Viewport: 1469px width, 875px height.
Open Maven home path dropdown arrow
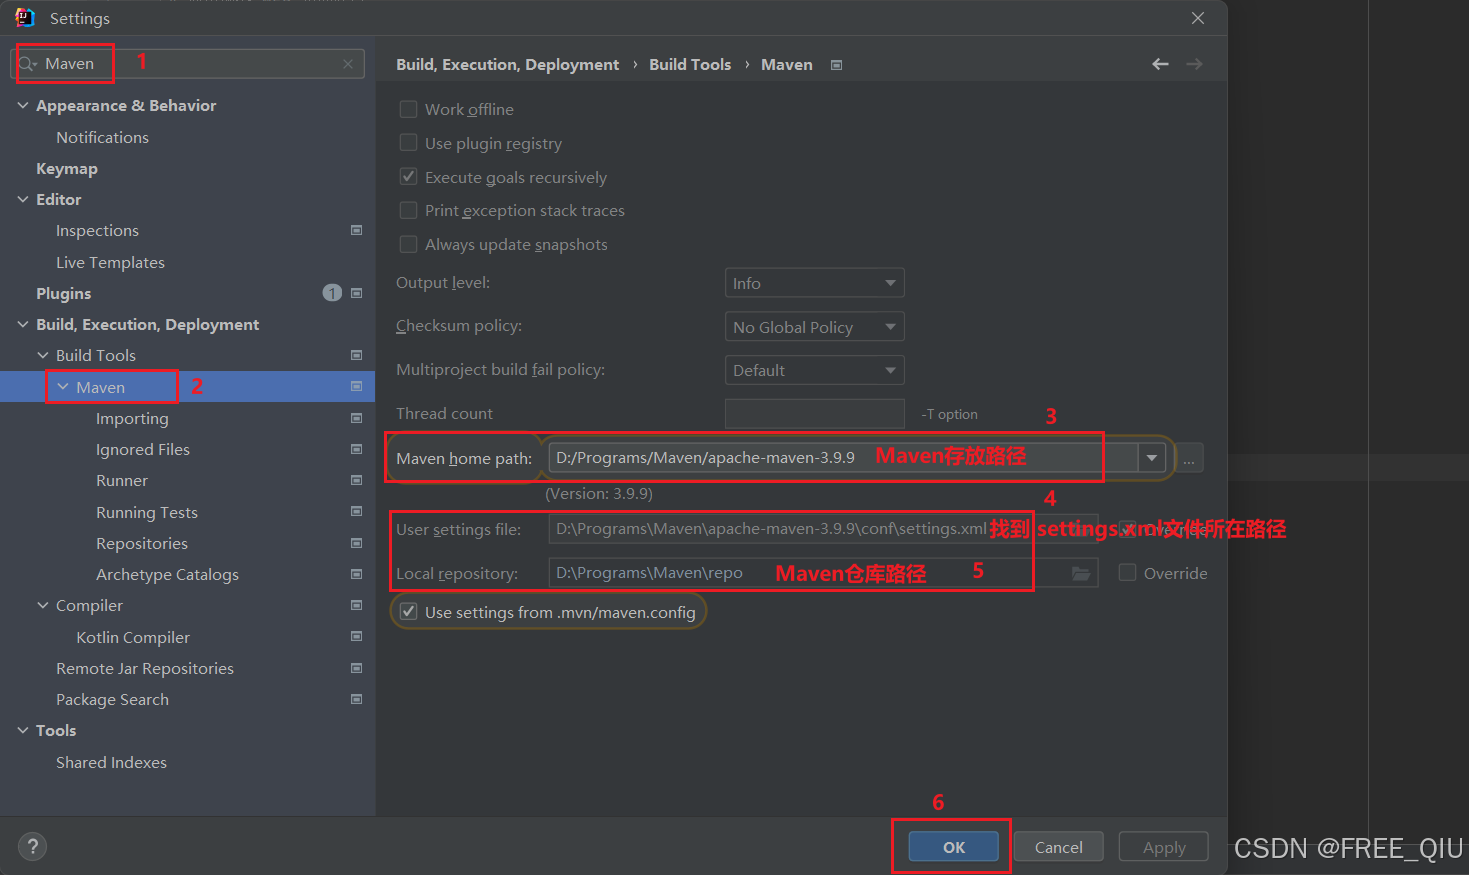point(1152,458)
